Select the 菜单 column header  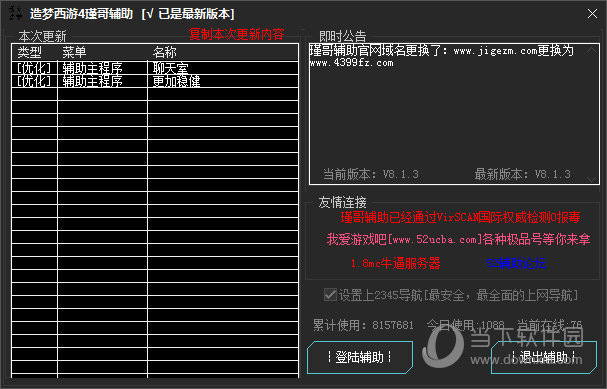click(102, 52)
